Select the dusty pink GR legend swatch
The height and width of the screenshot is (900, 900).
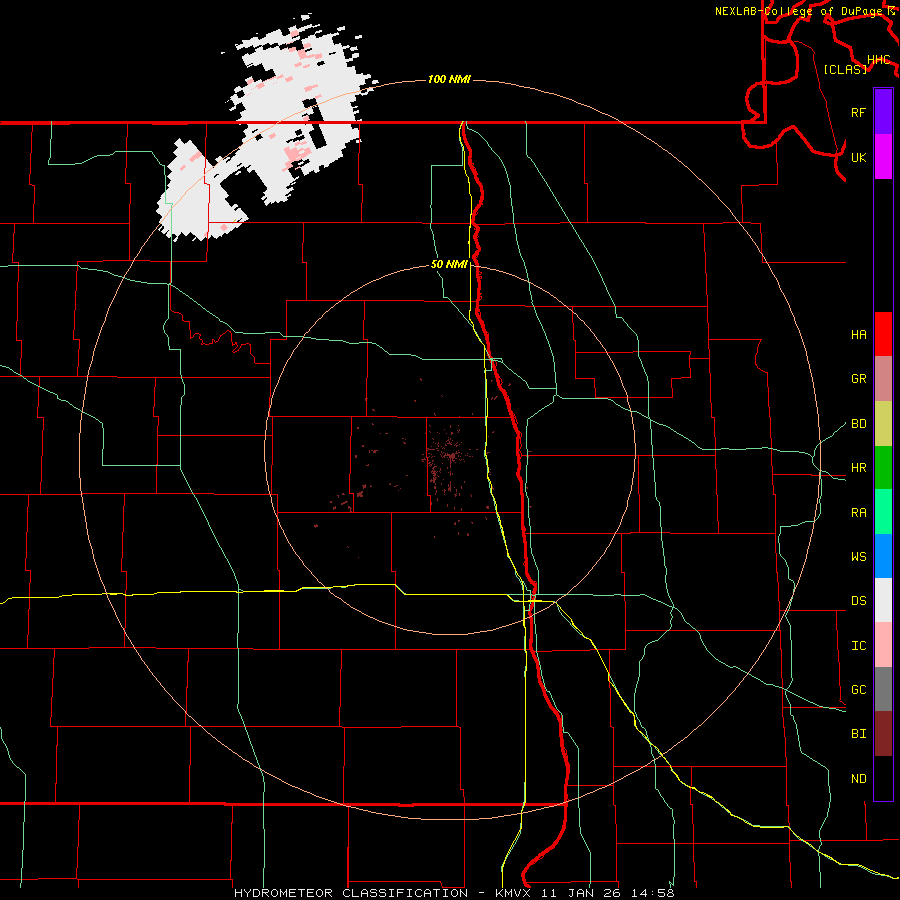pyautogui.click(x=883, y=378)
